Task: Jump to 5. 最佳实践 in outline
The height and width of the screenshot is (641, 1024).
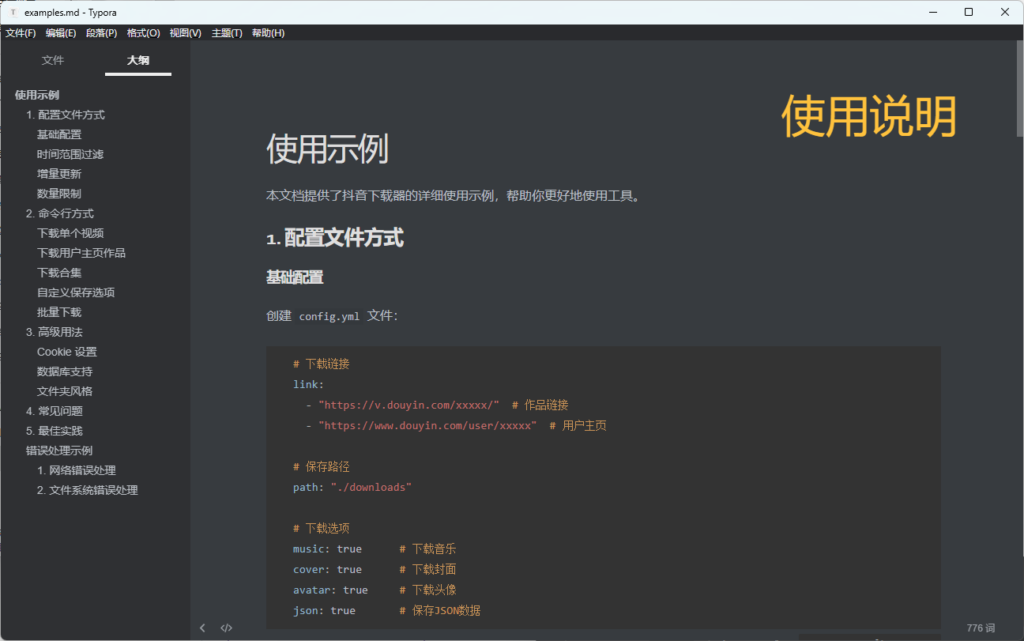Action: coord(54,431)
